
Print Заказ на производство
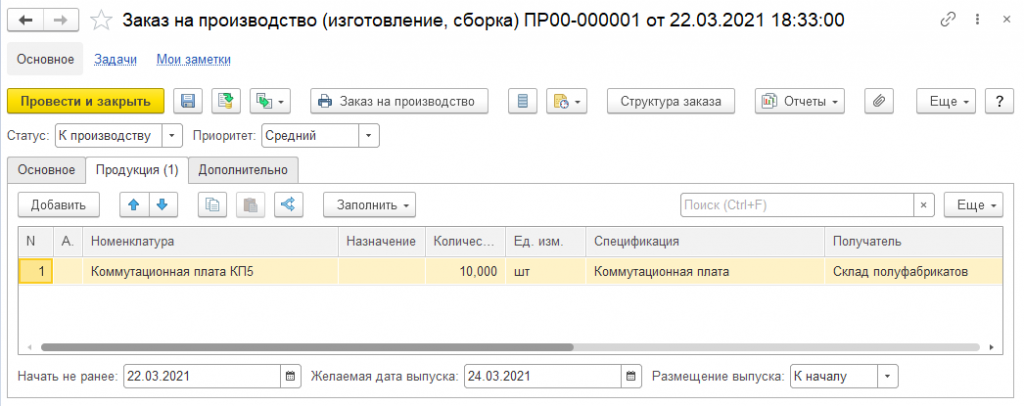tap(399, 101)
